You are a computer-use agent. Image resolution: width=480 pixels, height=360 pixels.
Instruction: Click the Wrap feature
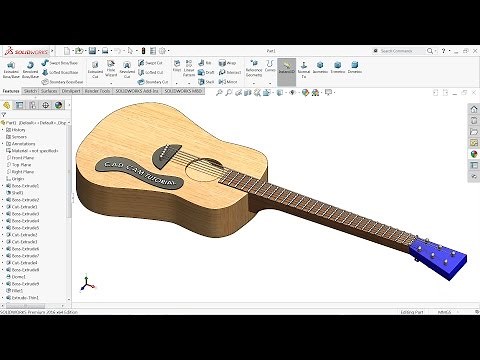click(227, 63)
